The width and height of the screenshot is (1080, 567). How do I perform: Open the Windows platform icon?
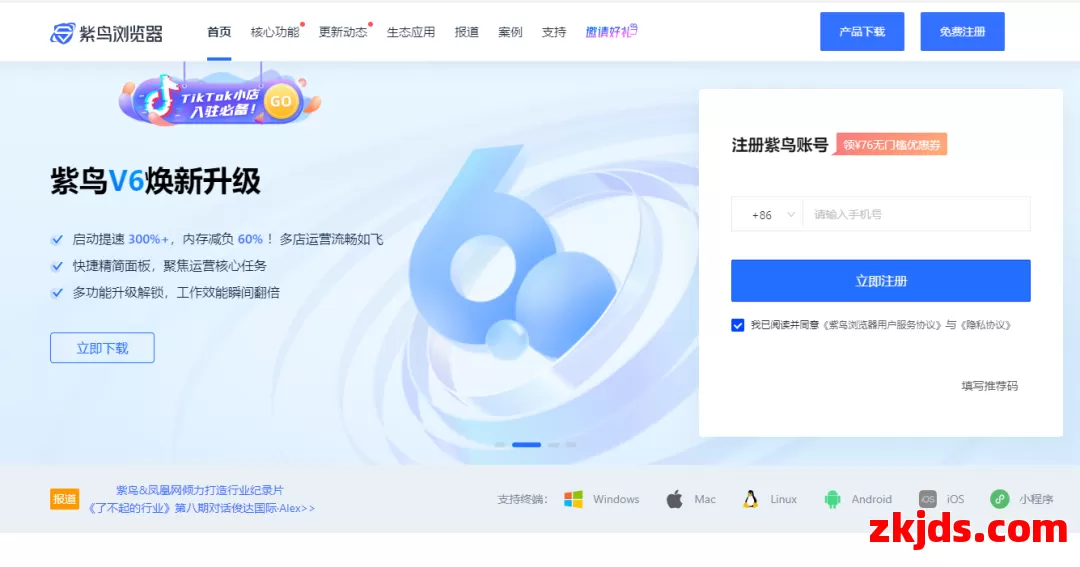click(x=573, y=499)
